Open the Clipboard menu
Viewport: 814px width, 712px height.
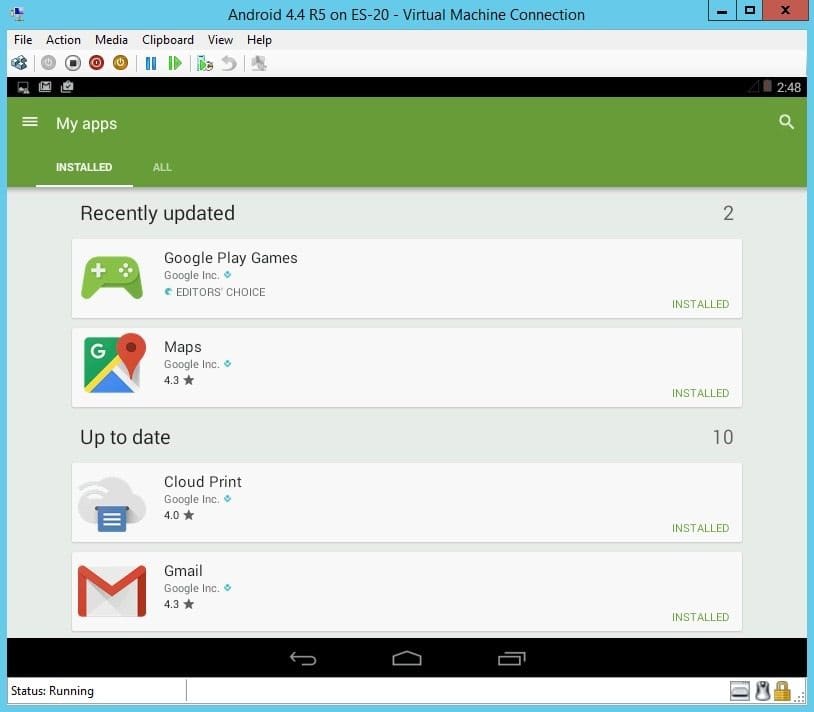coord(168,40)
